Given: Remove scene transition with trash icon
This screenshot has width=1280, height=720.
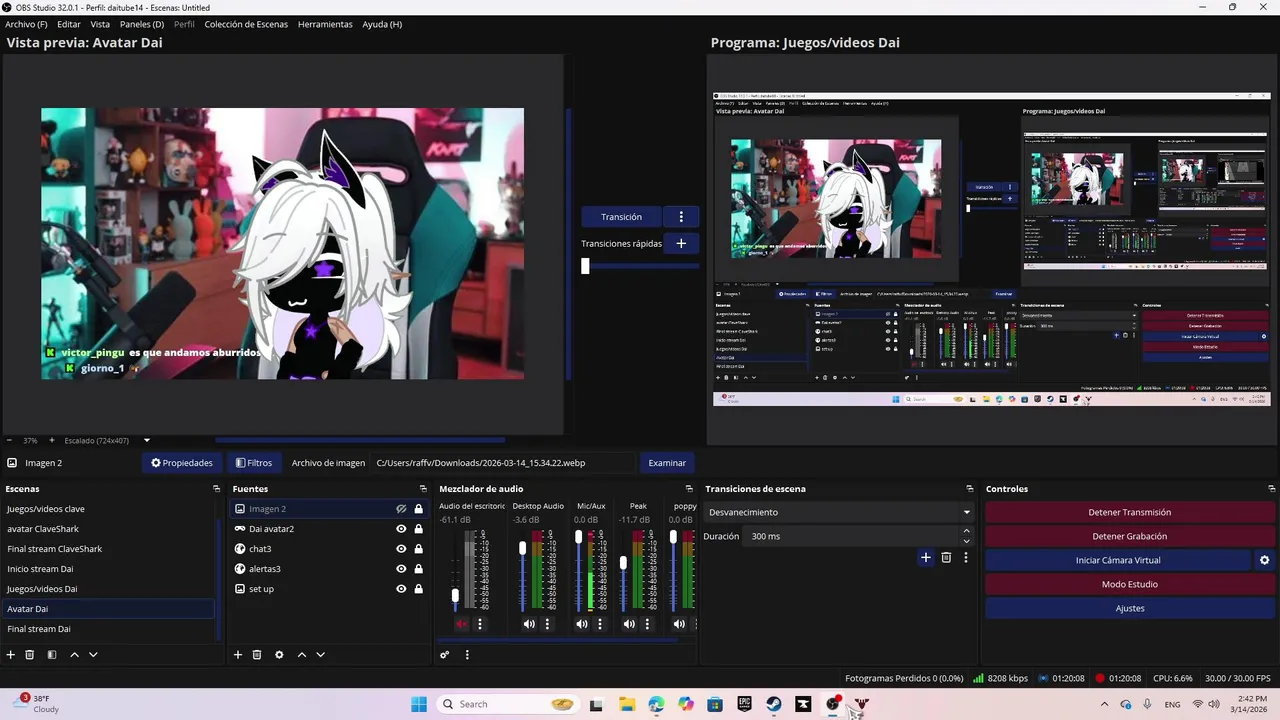Looking at the screenshot, I should 946,558.
